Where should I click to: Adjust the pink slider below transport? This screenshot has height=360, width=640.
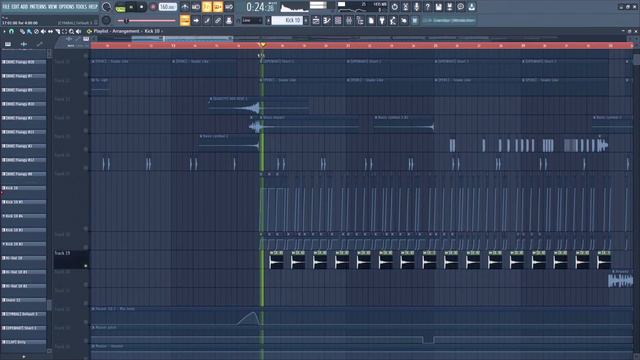point(146,21)
